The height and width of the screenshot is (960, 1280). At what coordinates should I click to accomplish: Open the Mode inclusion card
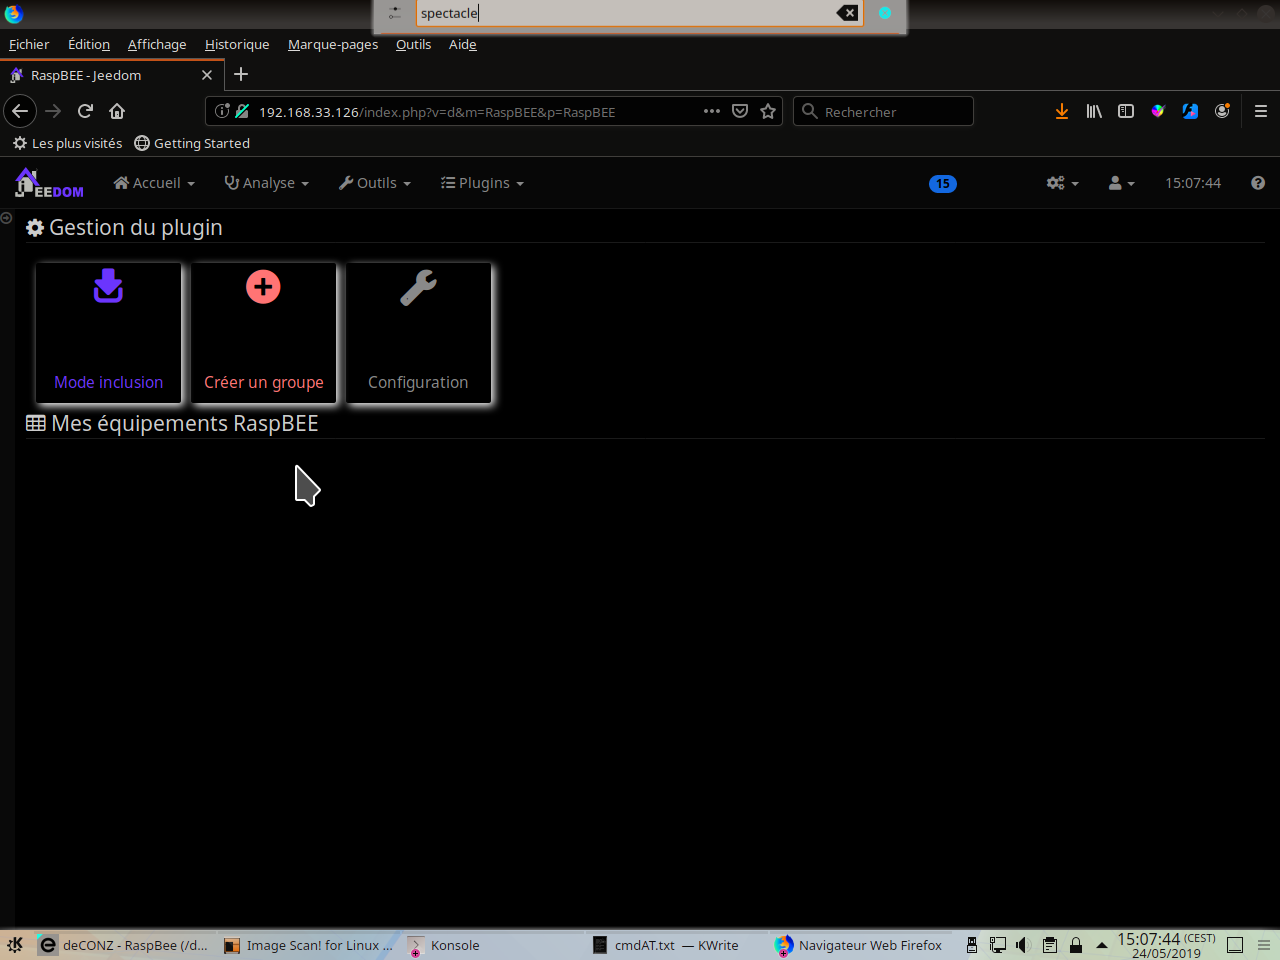click(108, 333)
